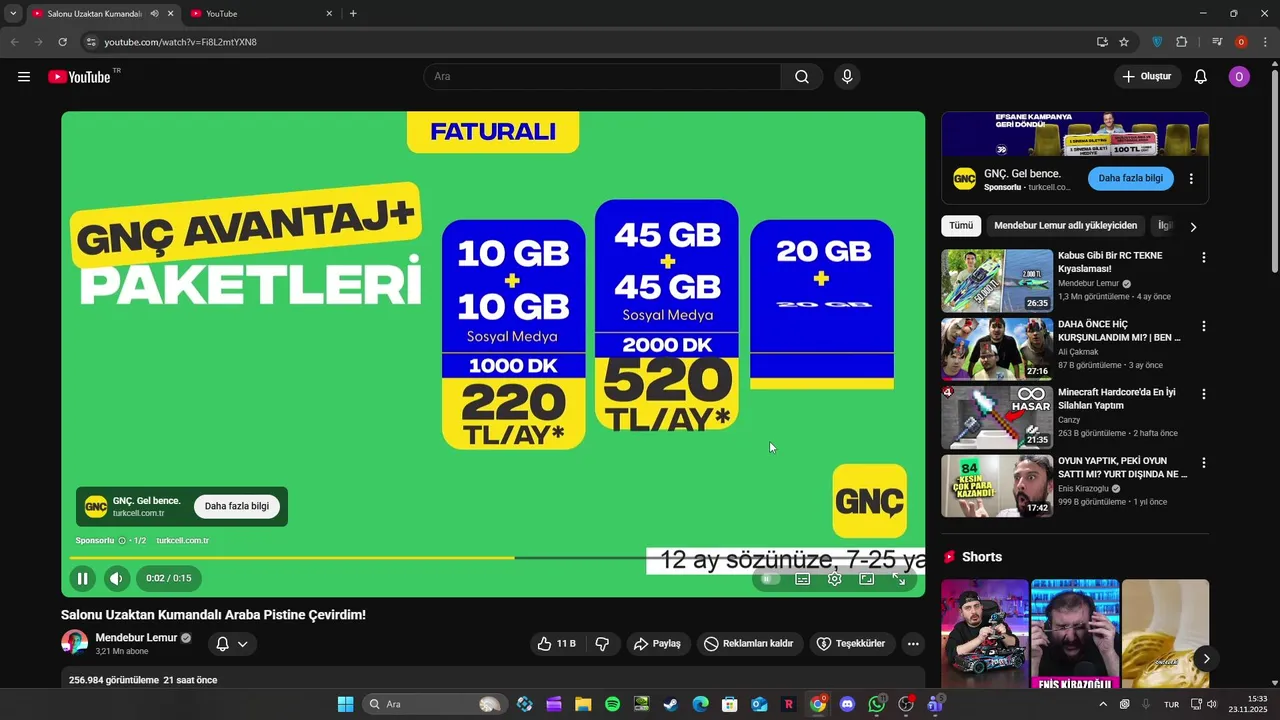Screen dimensions: 1280x720
Task: Seek on the yellow ad progress bar
Action: tap(292, 557)
